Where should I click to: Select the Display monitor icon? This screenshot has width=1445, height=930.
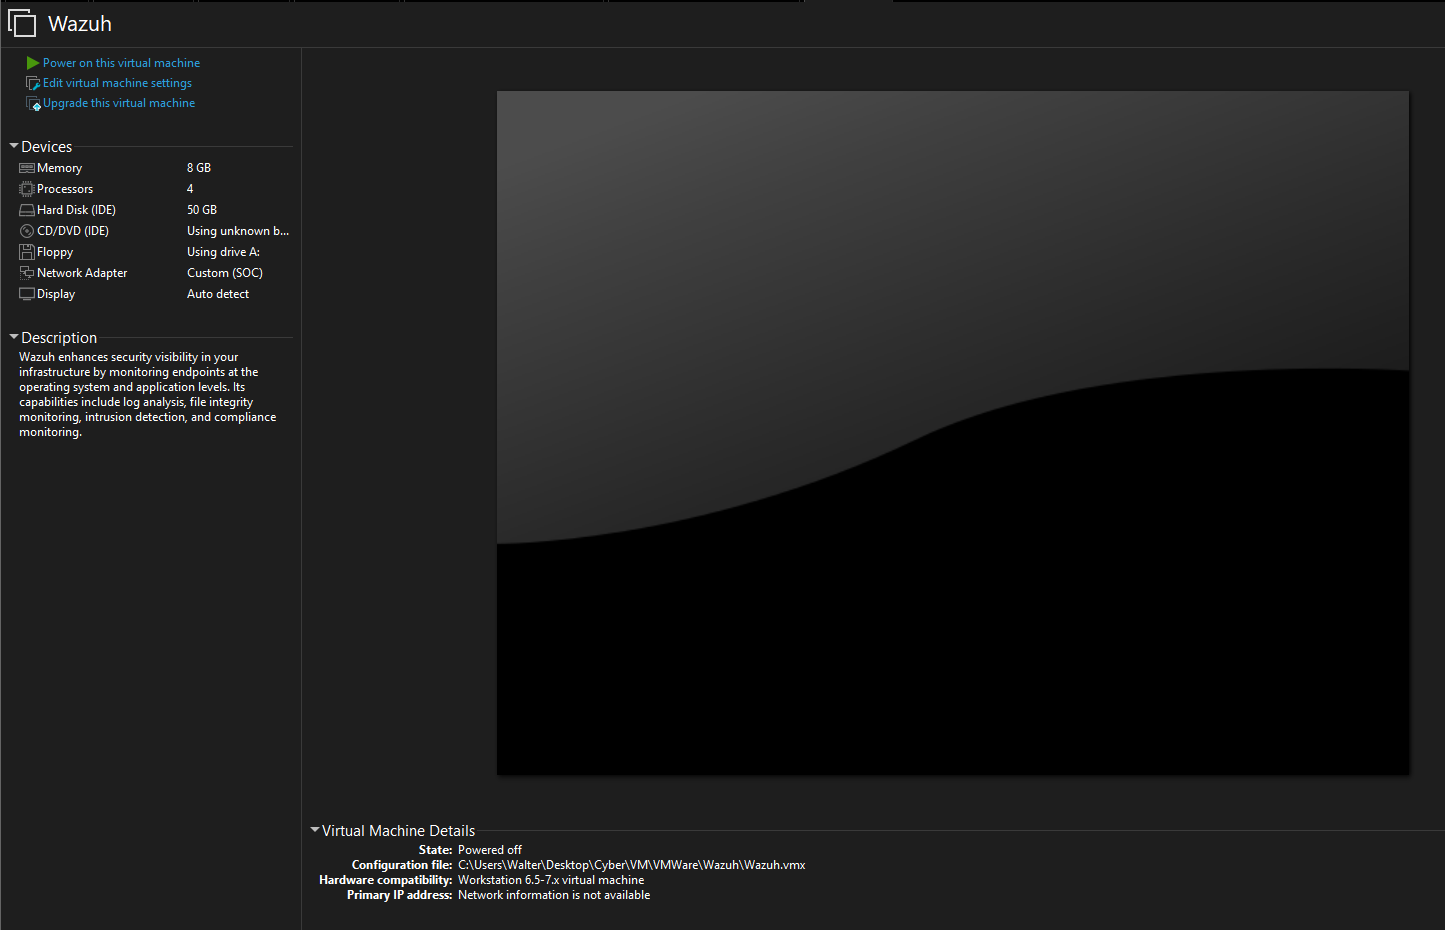(x=27, y=294)
